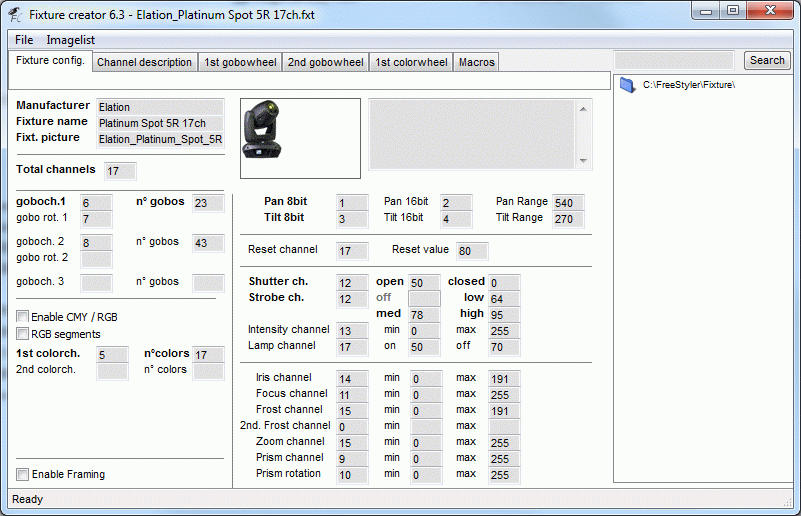Switch to the Channel description tab

coord(145,62)
